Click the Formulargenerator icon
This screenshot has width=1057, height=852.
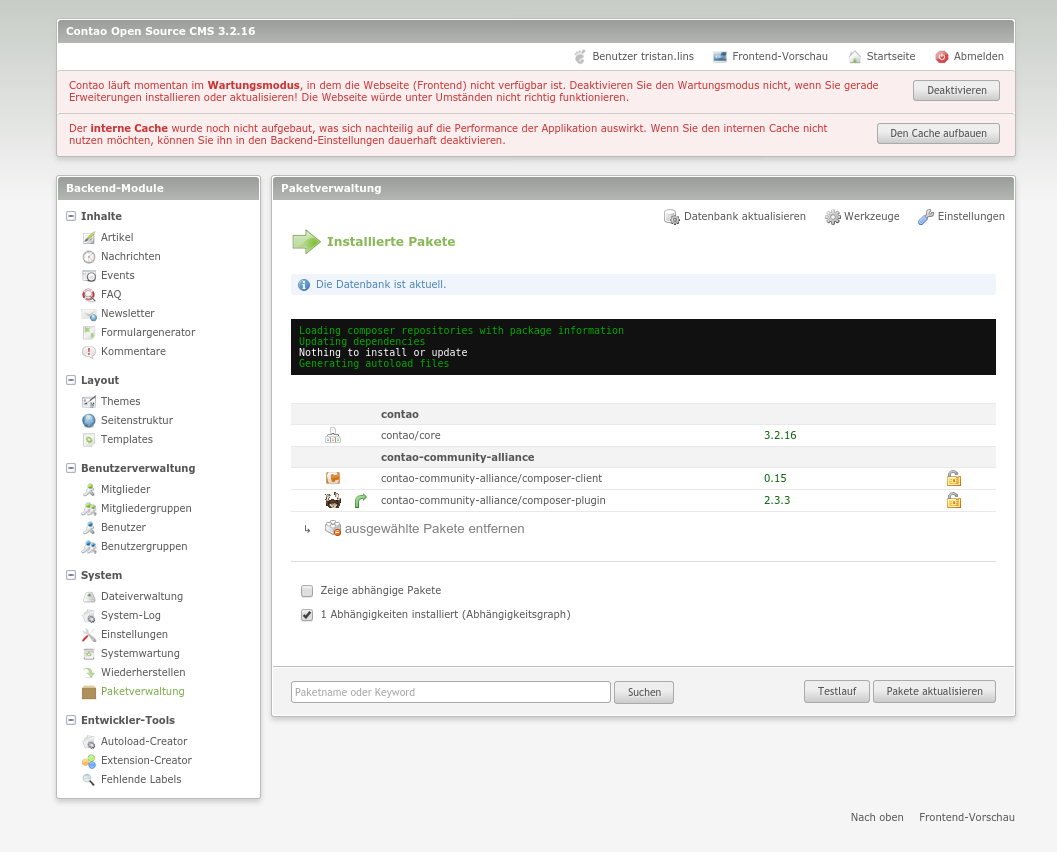coord(88,332)
